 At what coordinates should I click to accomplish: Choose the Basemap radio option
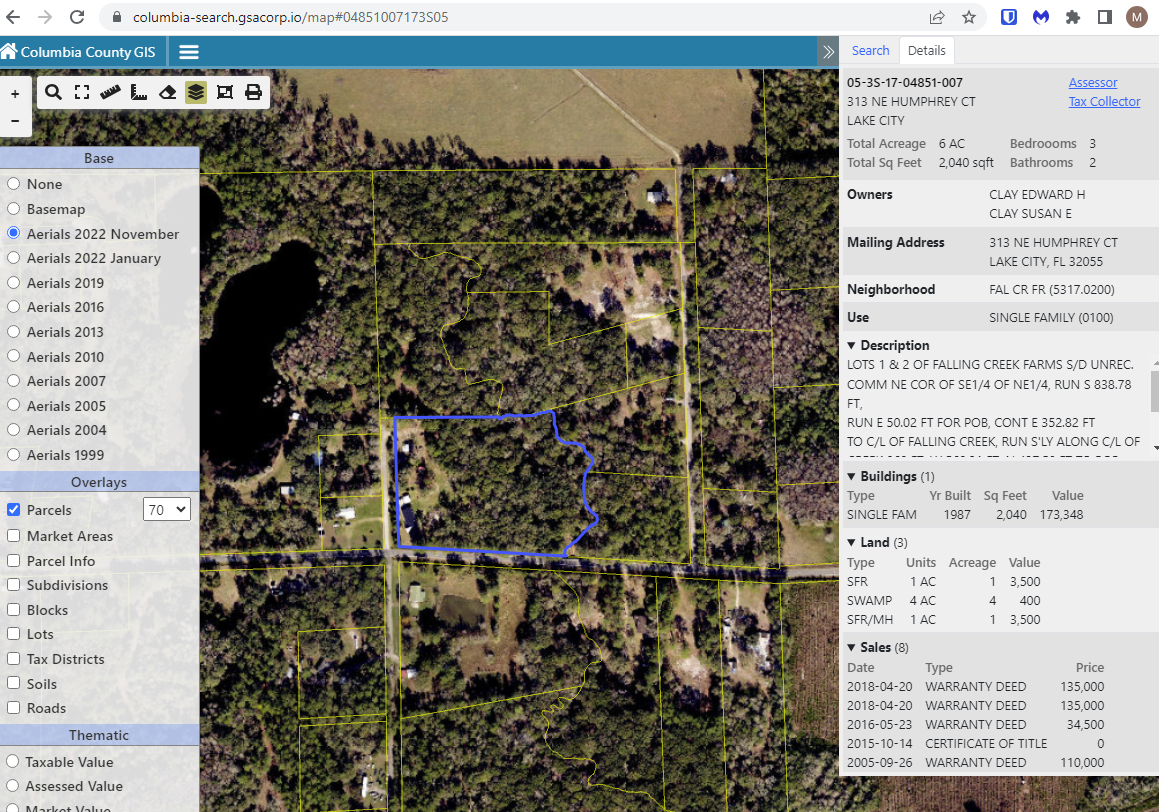pyautogui.click(x=14, y=209)
